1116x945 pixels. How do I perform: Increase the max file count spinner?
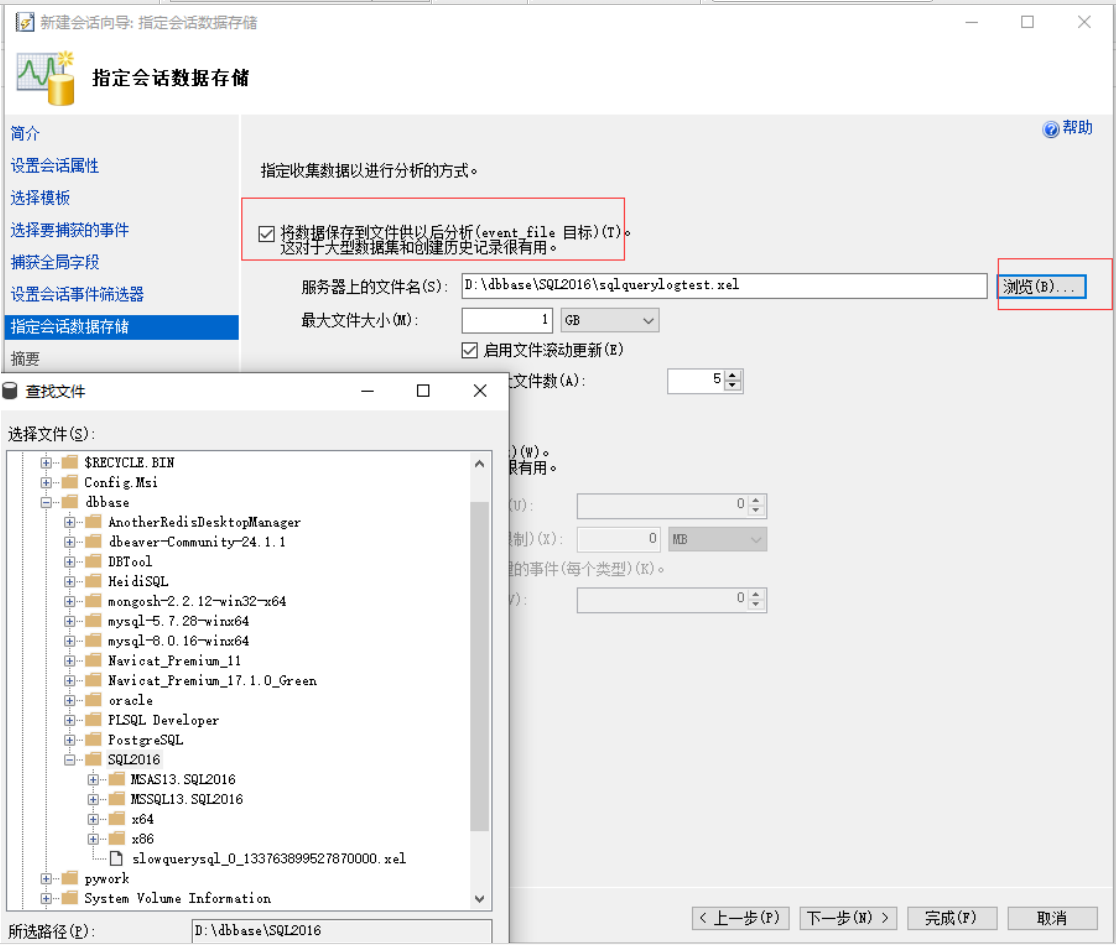tap(733, 375)
